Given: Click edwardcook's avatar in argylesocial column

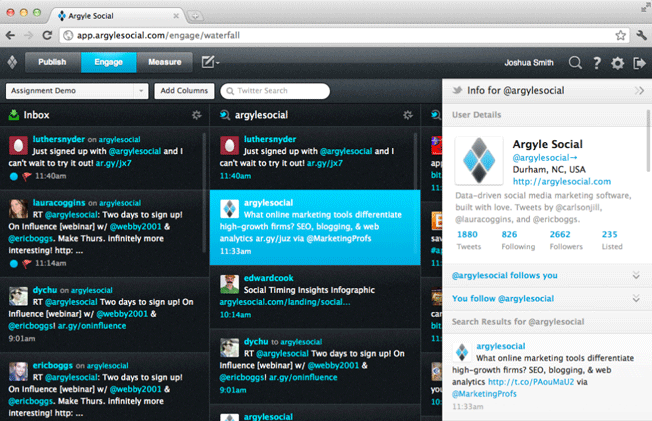Looking at the screenshot, I should (x=230, y=284).
